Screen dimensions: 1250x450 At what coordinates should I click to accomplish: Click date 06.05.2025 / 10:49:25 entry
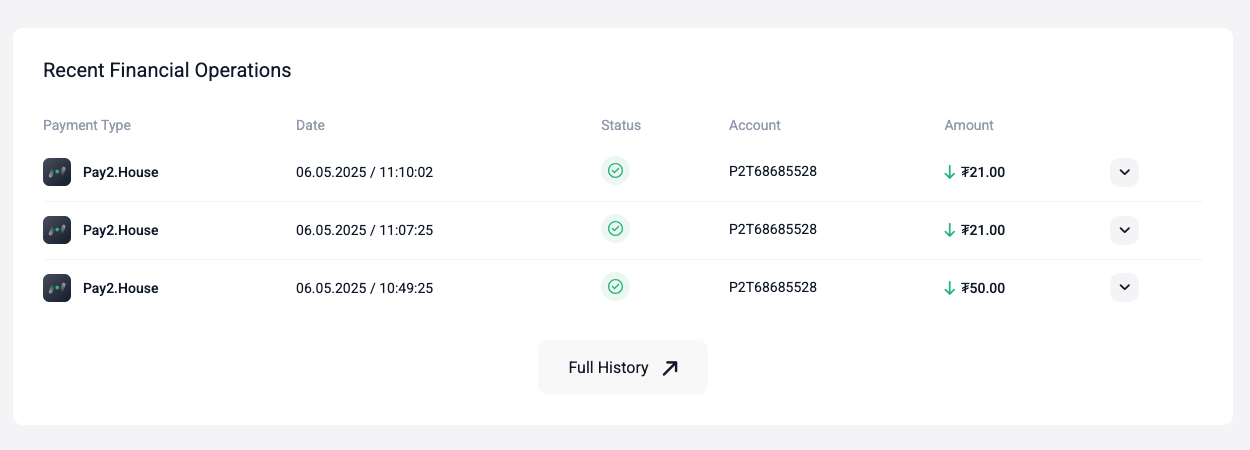pos(364,288)
